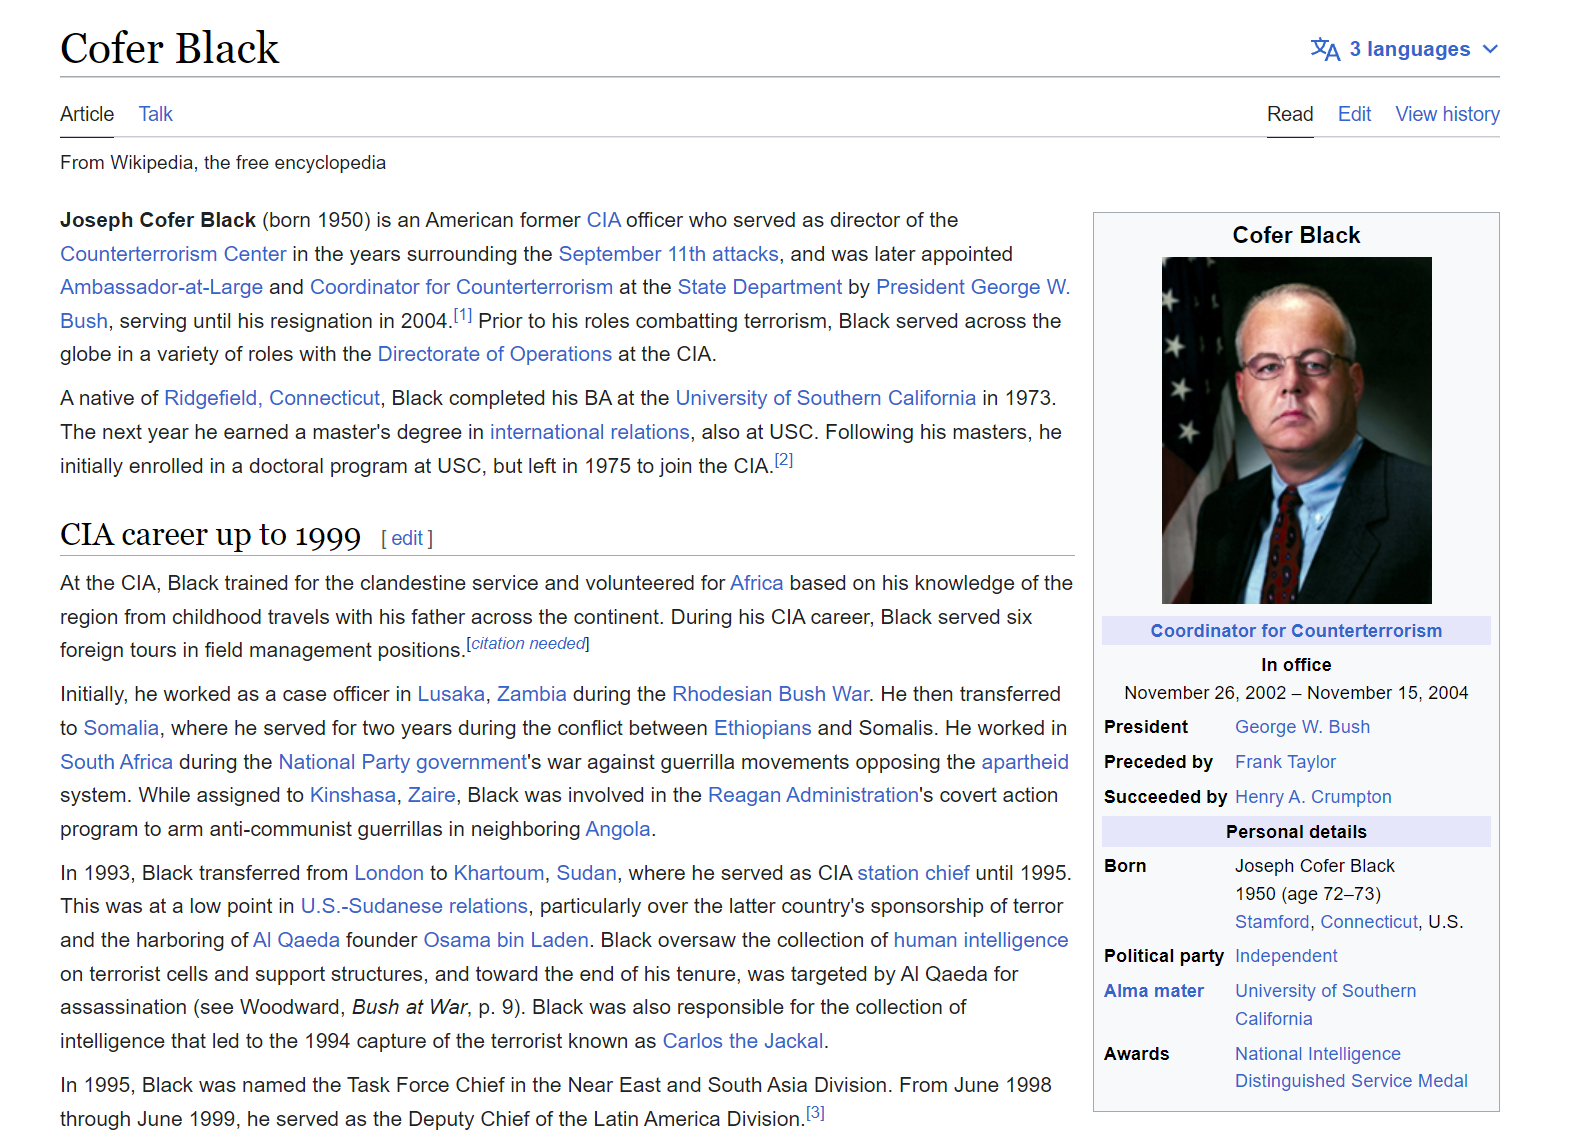This screenshot has height=1144, width=1570.
Task: Open Sudan link
Action: pos(586,873)
